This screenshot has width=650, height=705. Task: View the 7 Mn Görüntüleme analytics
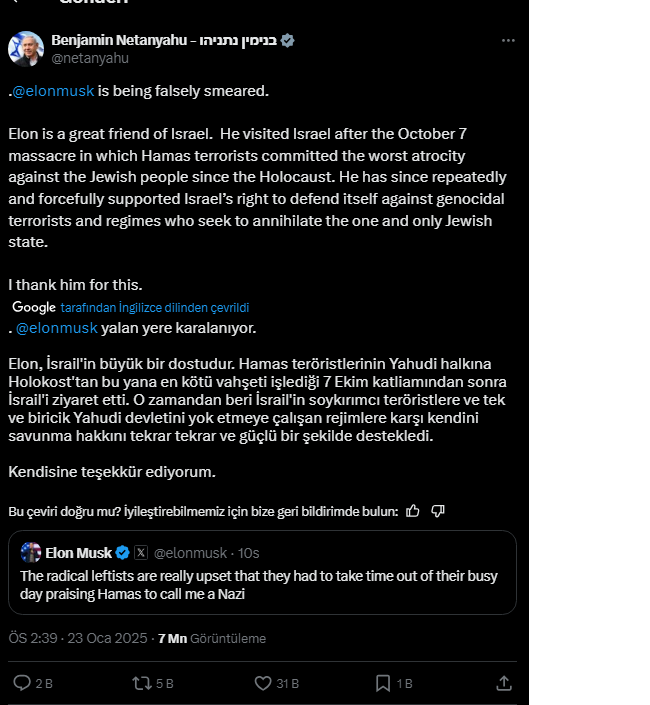pos(212,638)
